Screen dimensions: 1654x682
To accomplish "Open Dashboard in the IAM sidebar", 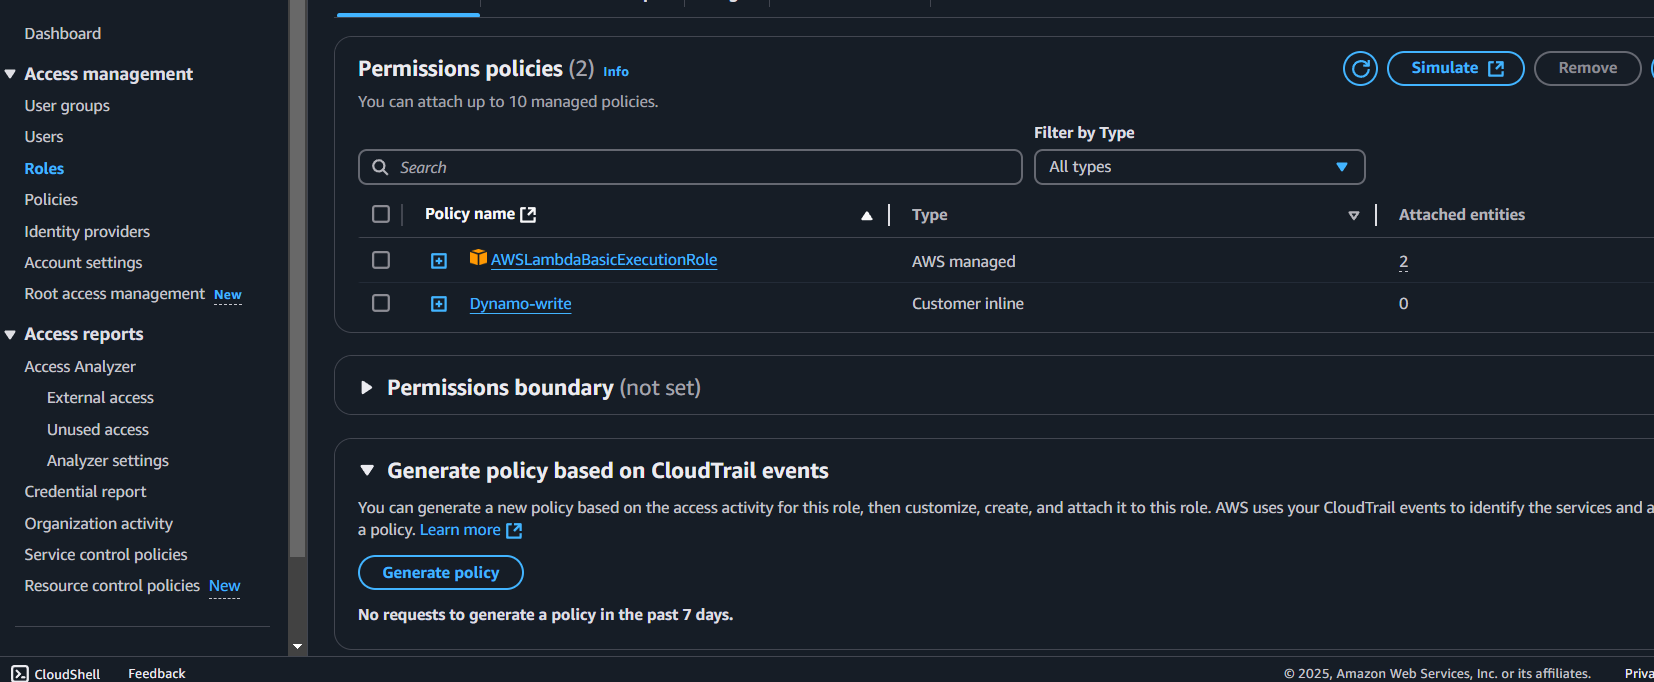I will [63, 33].
